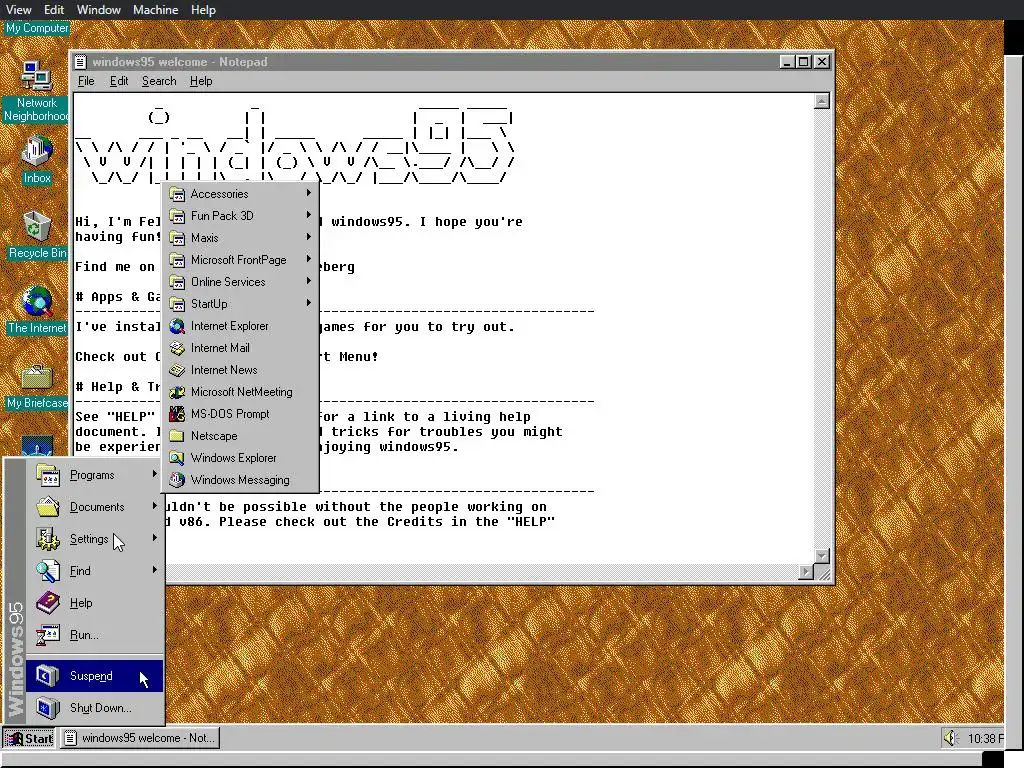Image resolution: width=1024 pixels, height=768 pixels.
Task: Click the Notepad horizontal scroll right arrow
Action: pos(806,572)
